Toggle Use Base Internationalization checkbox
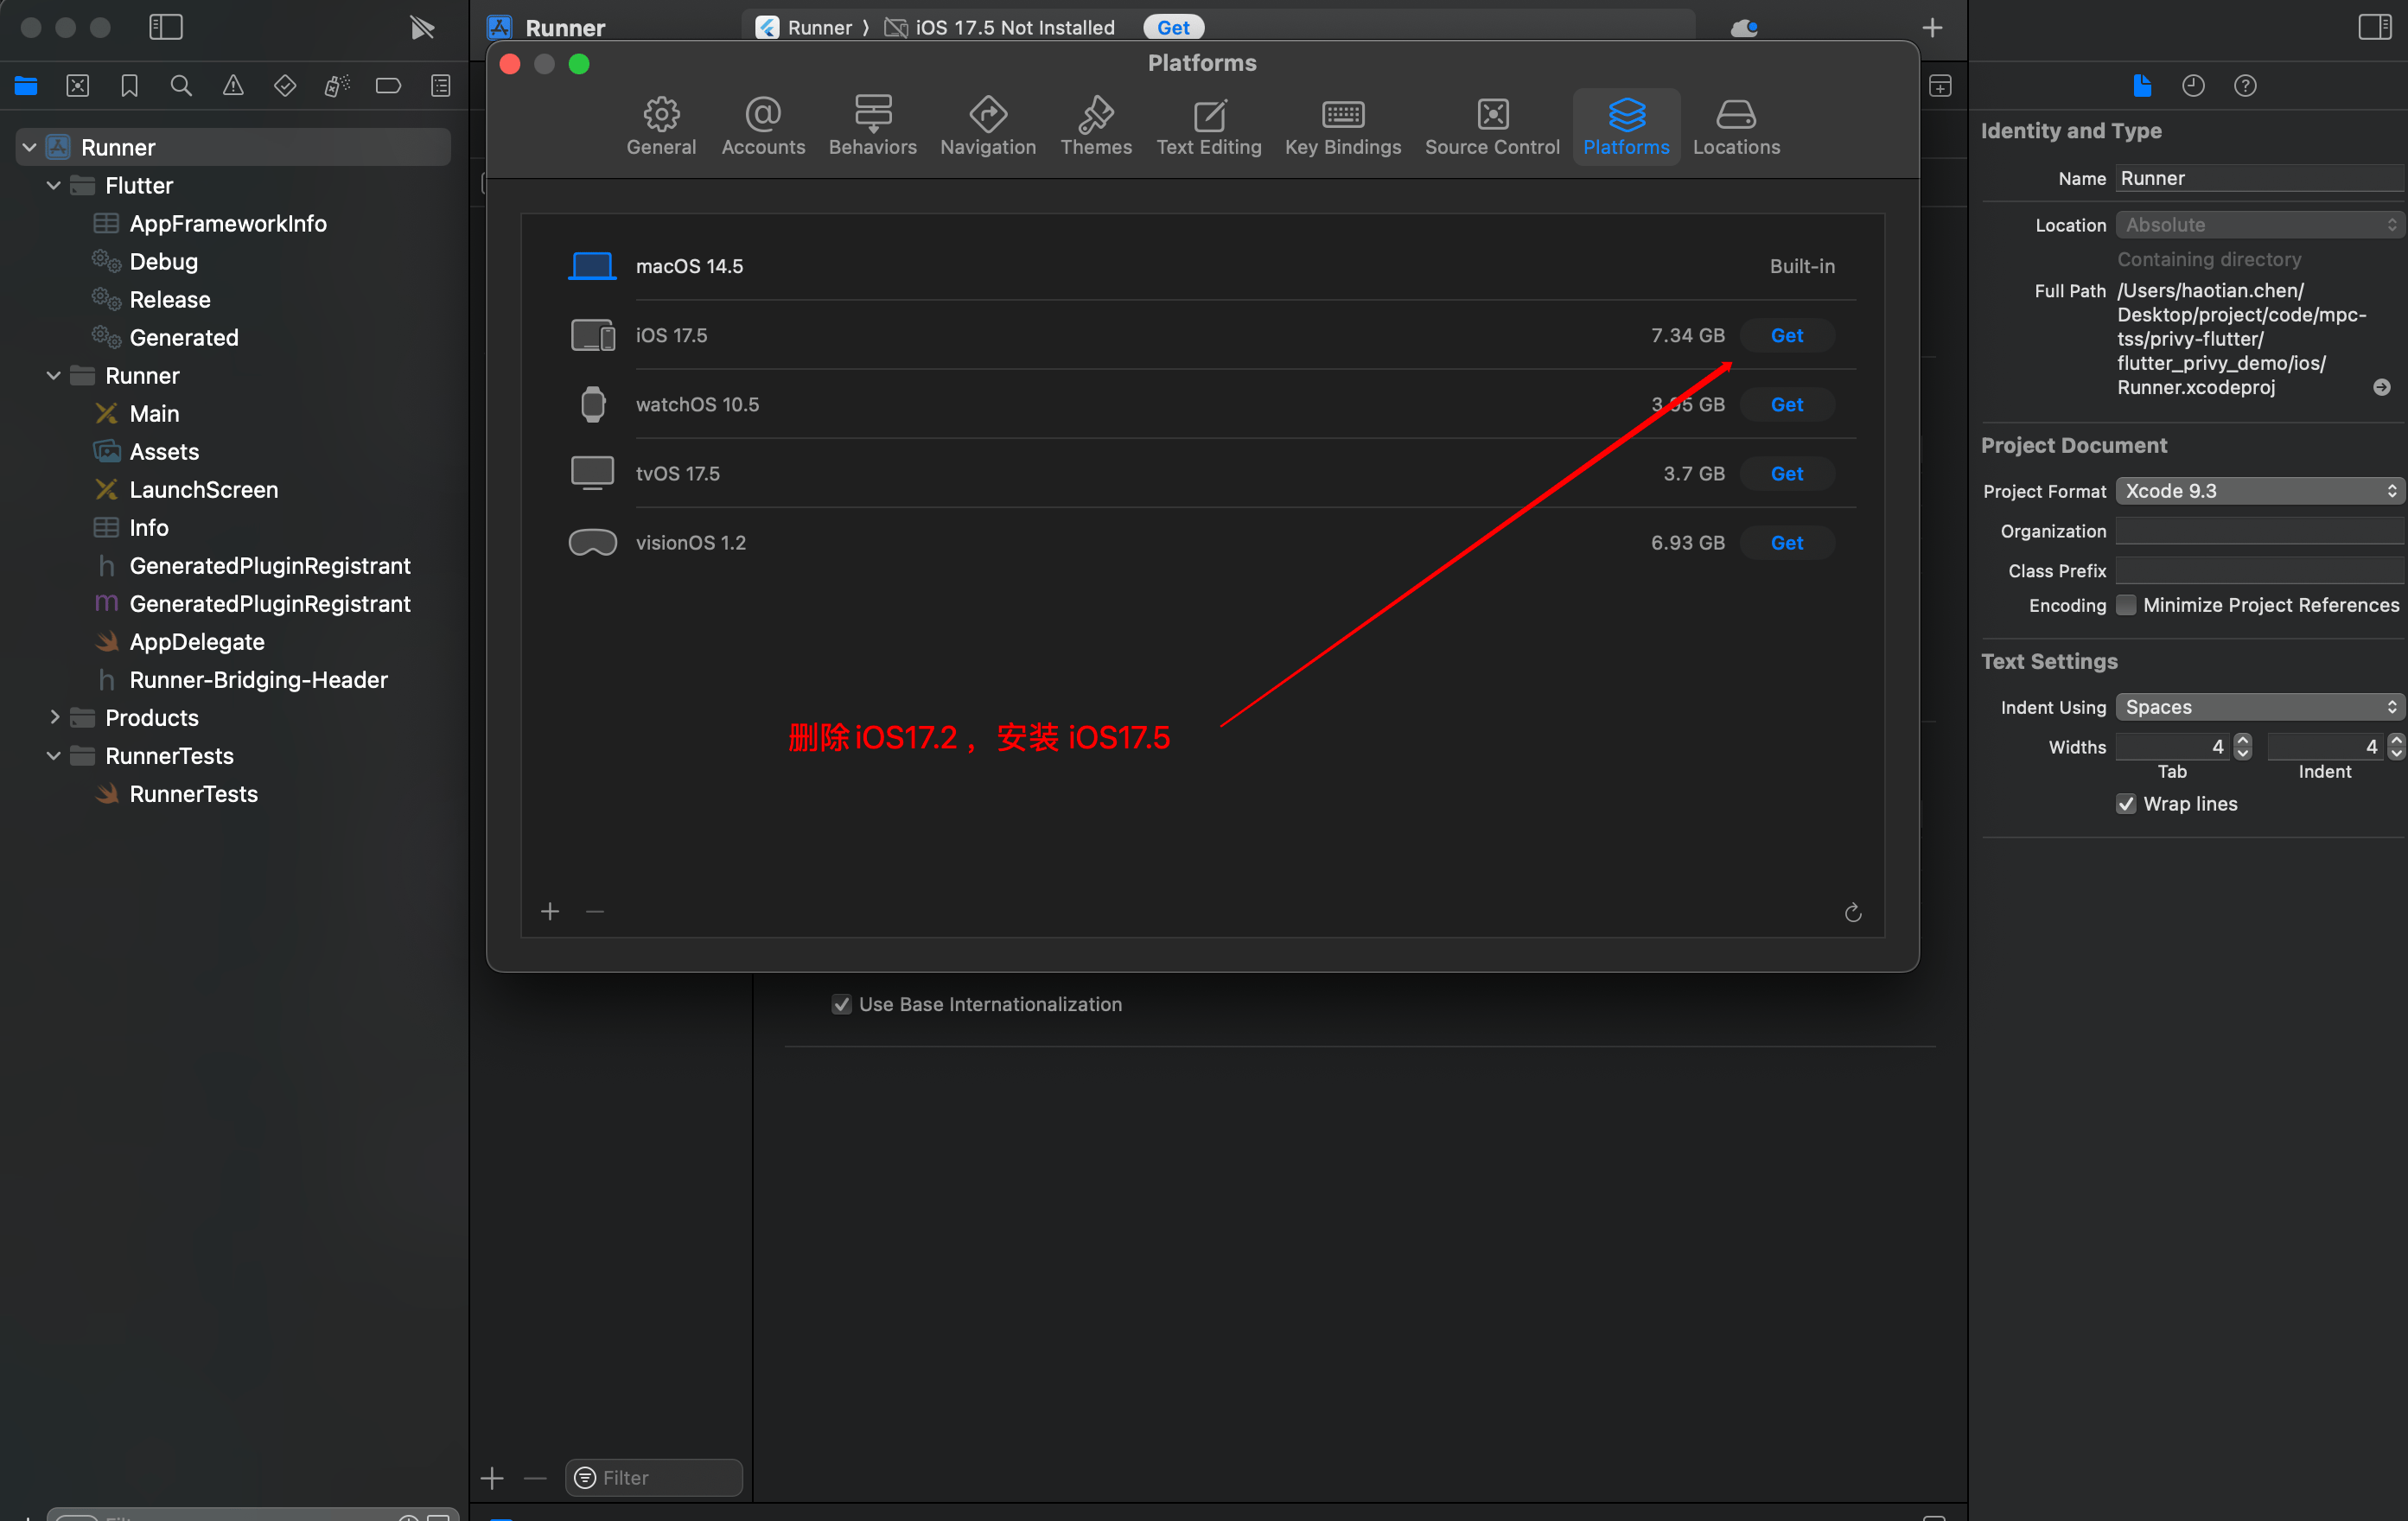This screenshot has height=1521, width=2408. pyautogui.click(x=842, y=1004)
